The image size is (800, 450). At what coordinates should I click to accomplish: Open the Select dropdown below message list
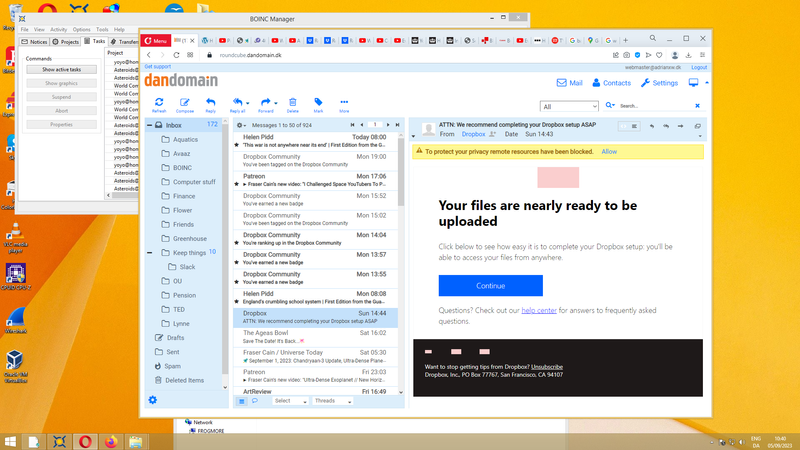coord(290,401)
